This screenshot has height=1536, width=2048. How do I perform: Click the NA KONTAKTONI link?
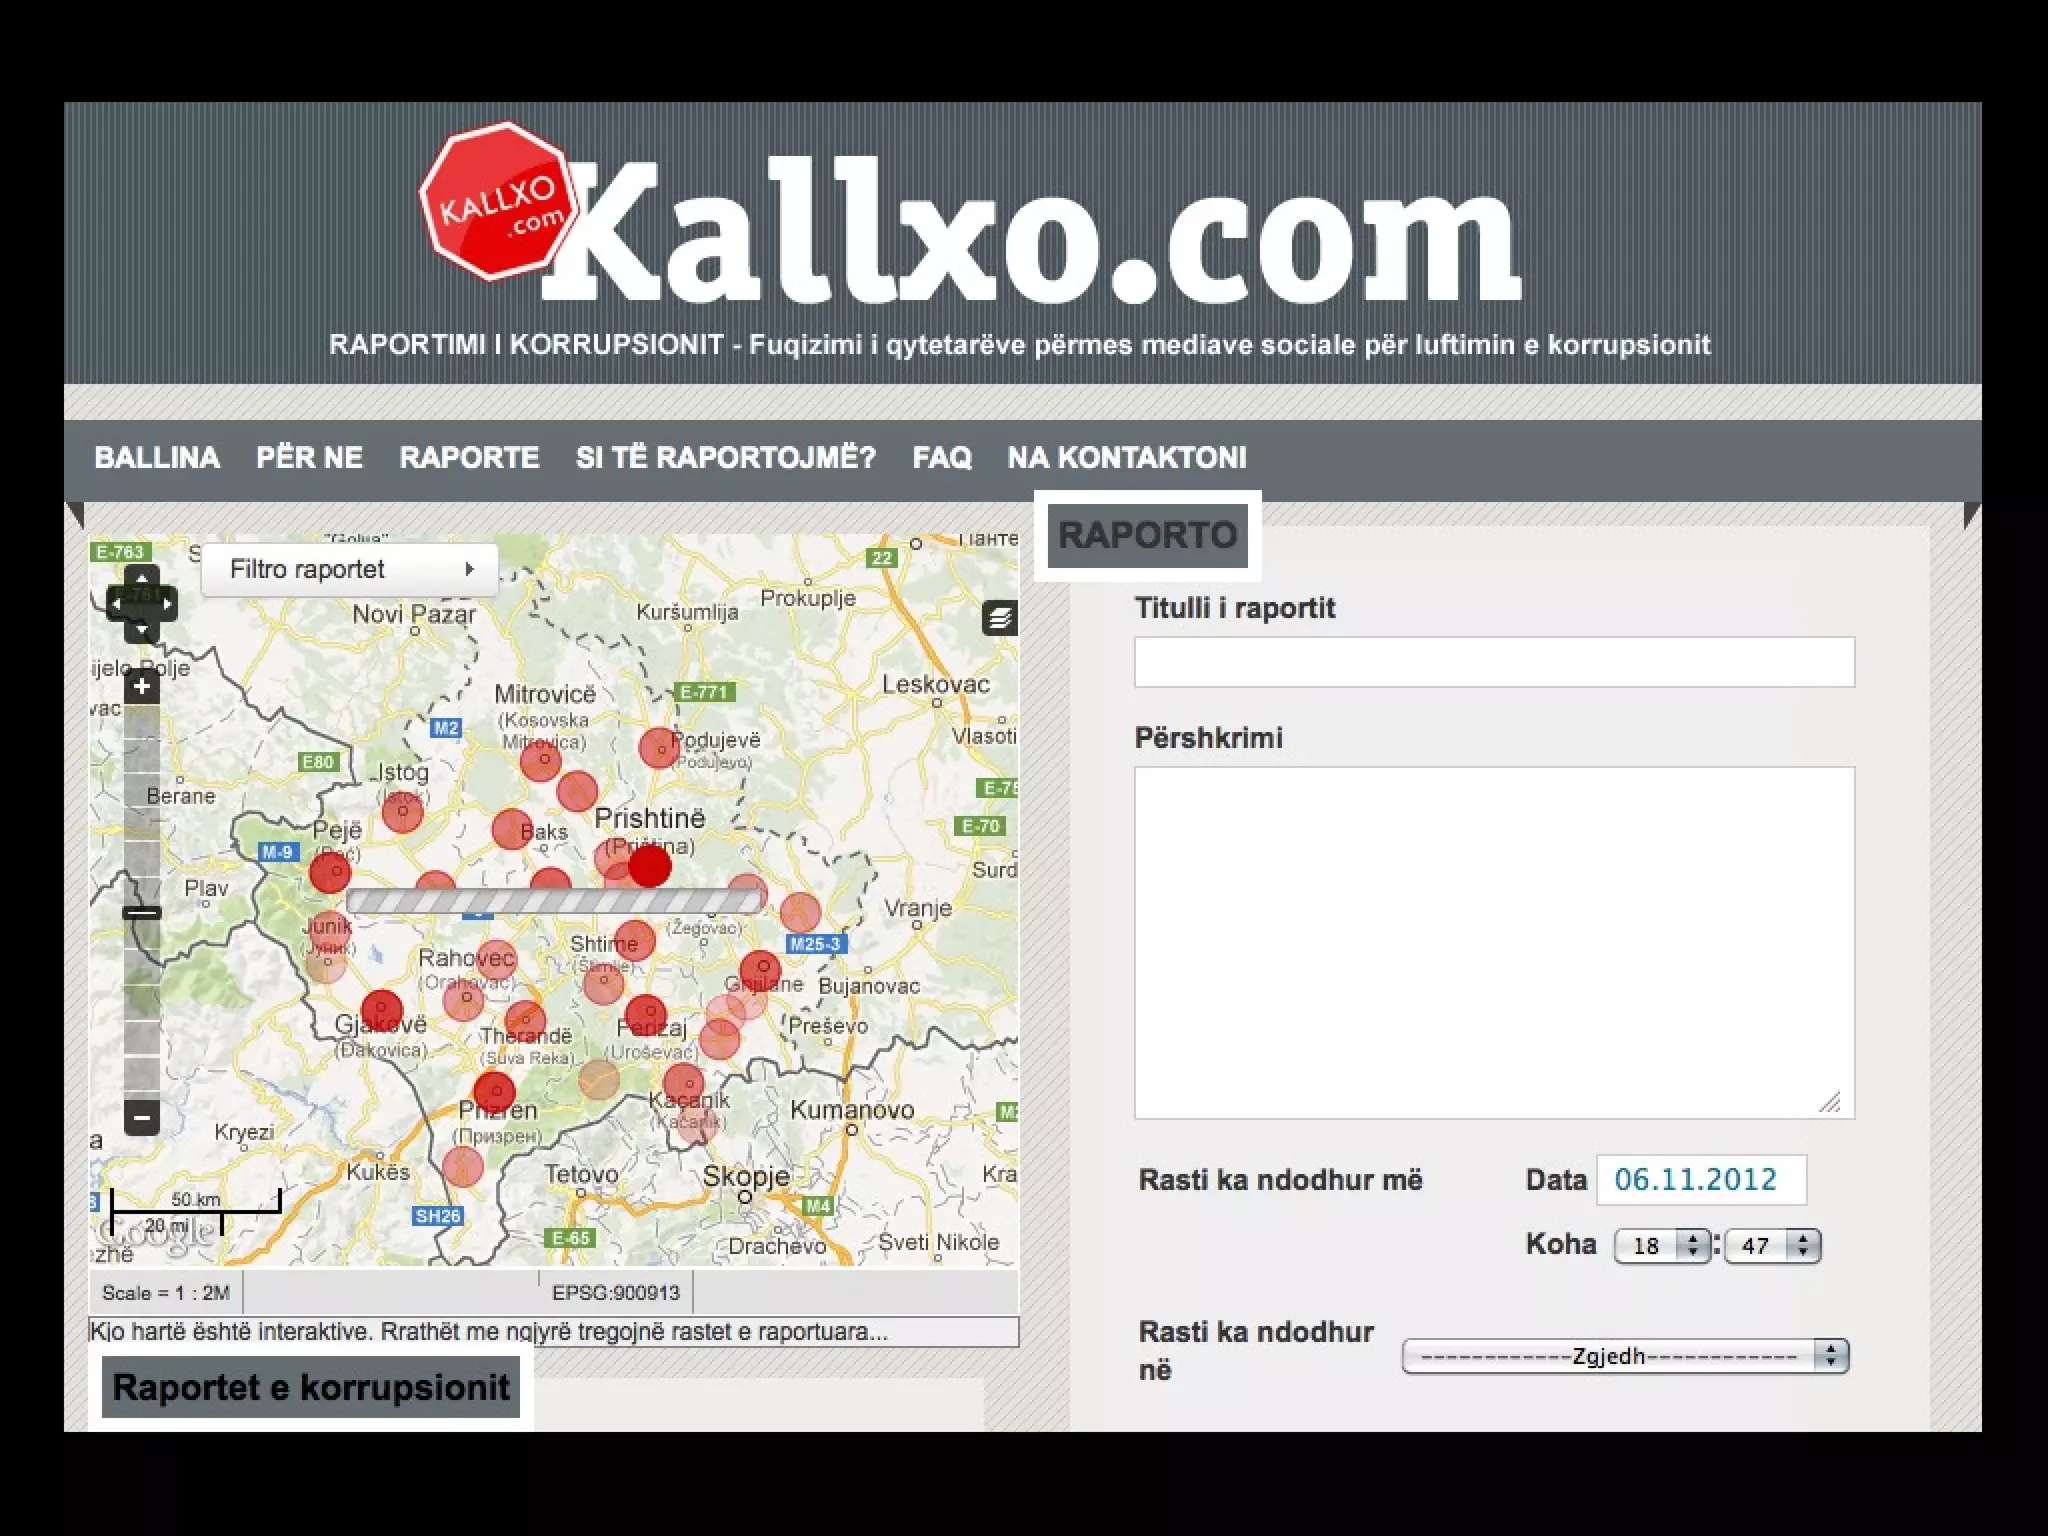[x=1127, y=458]
